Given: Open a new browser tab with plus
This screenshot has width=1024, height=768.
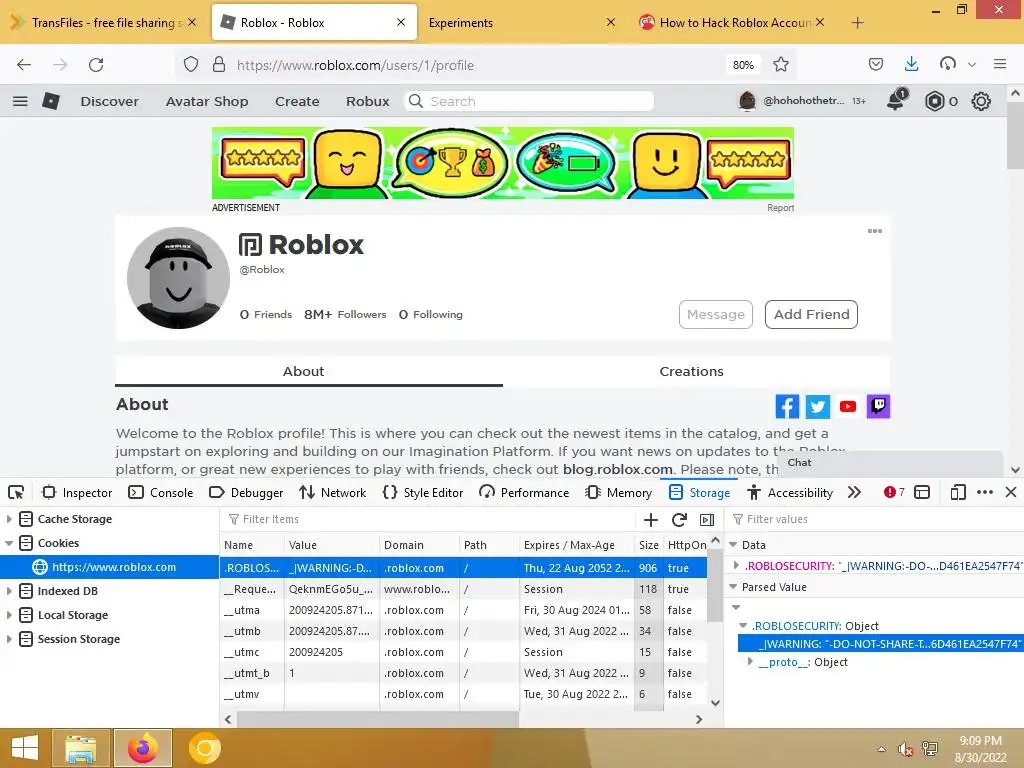Looking at the screenshot, I should [857, 23].
